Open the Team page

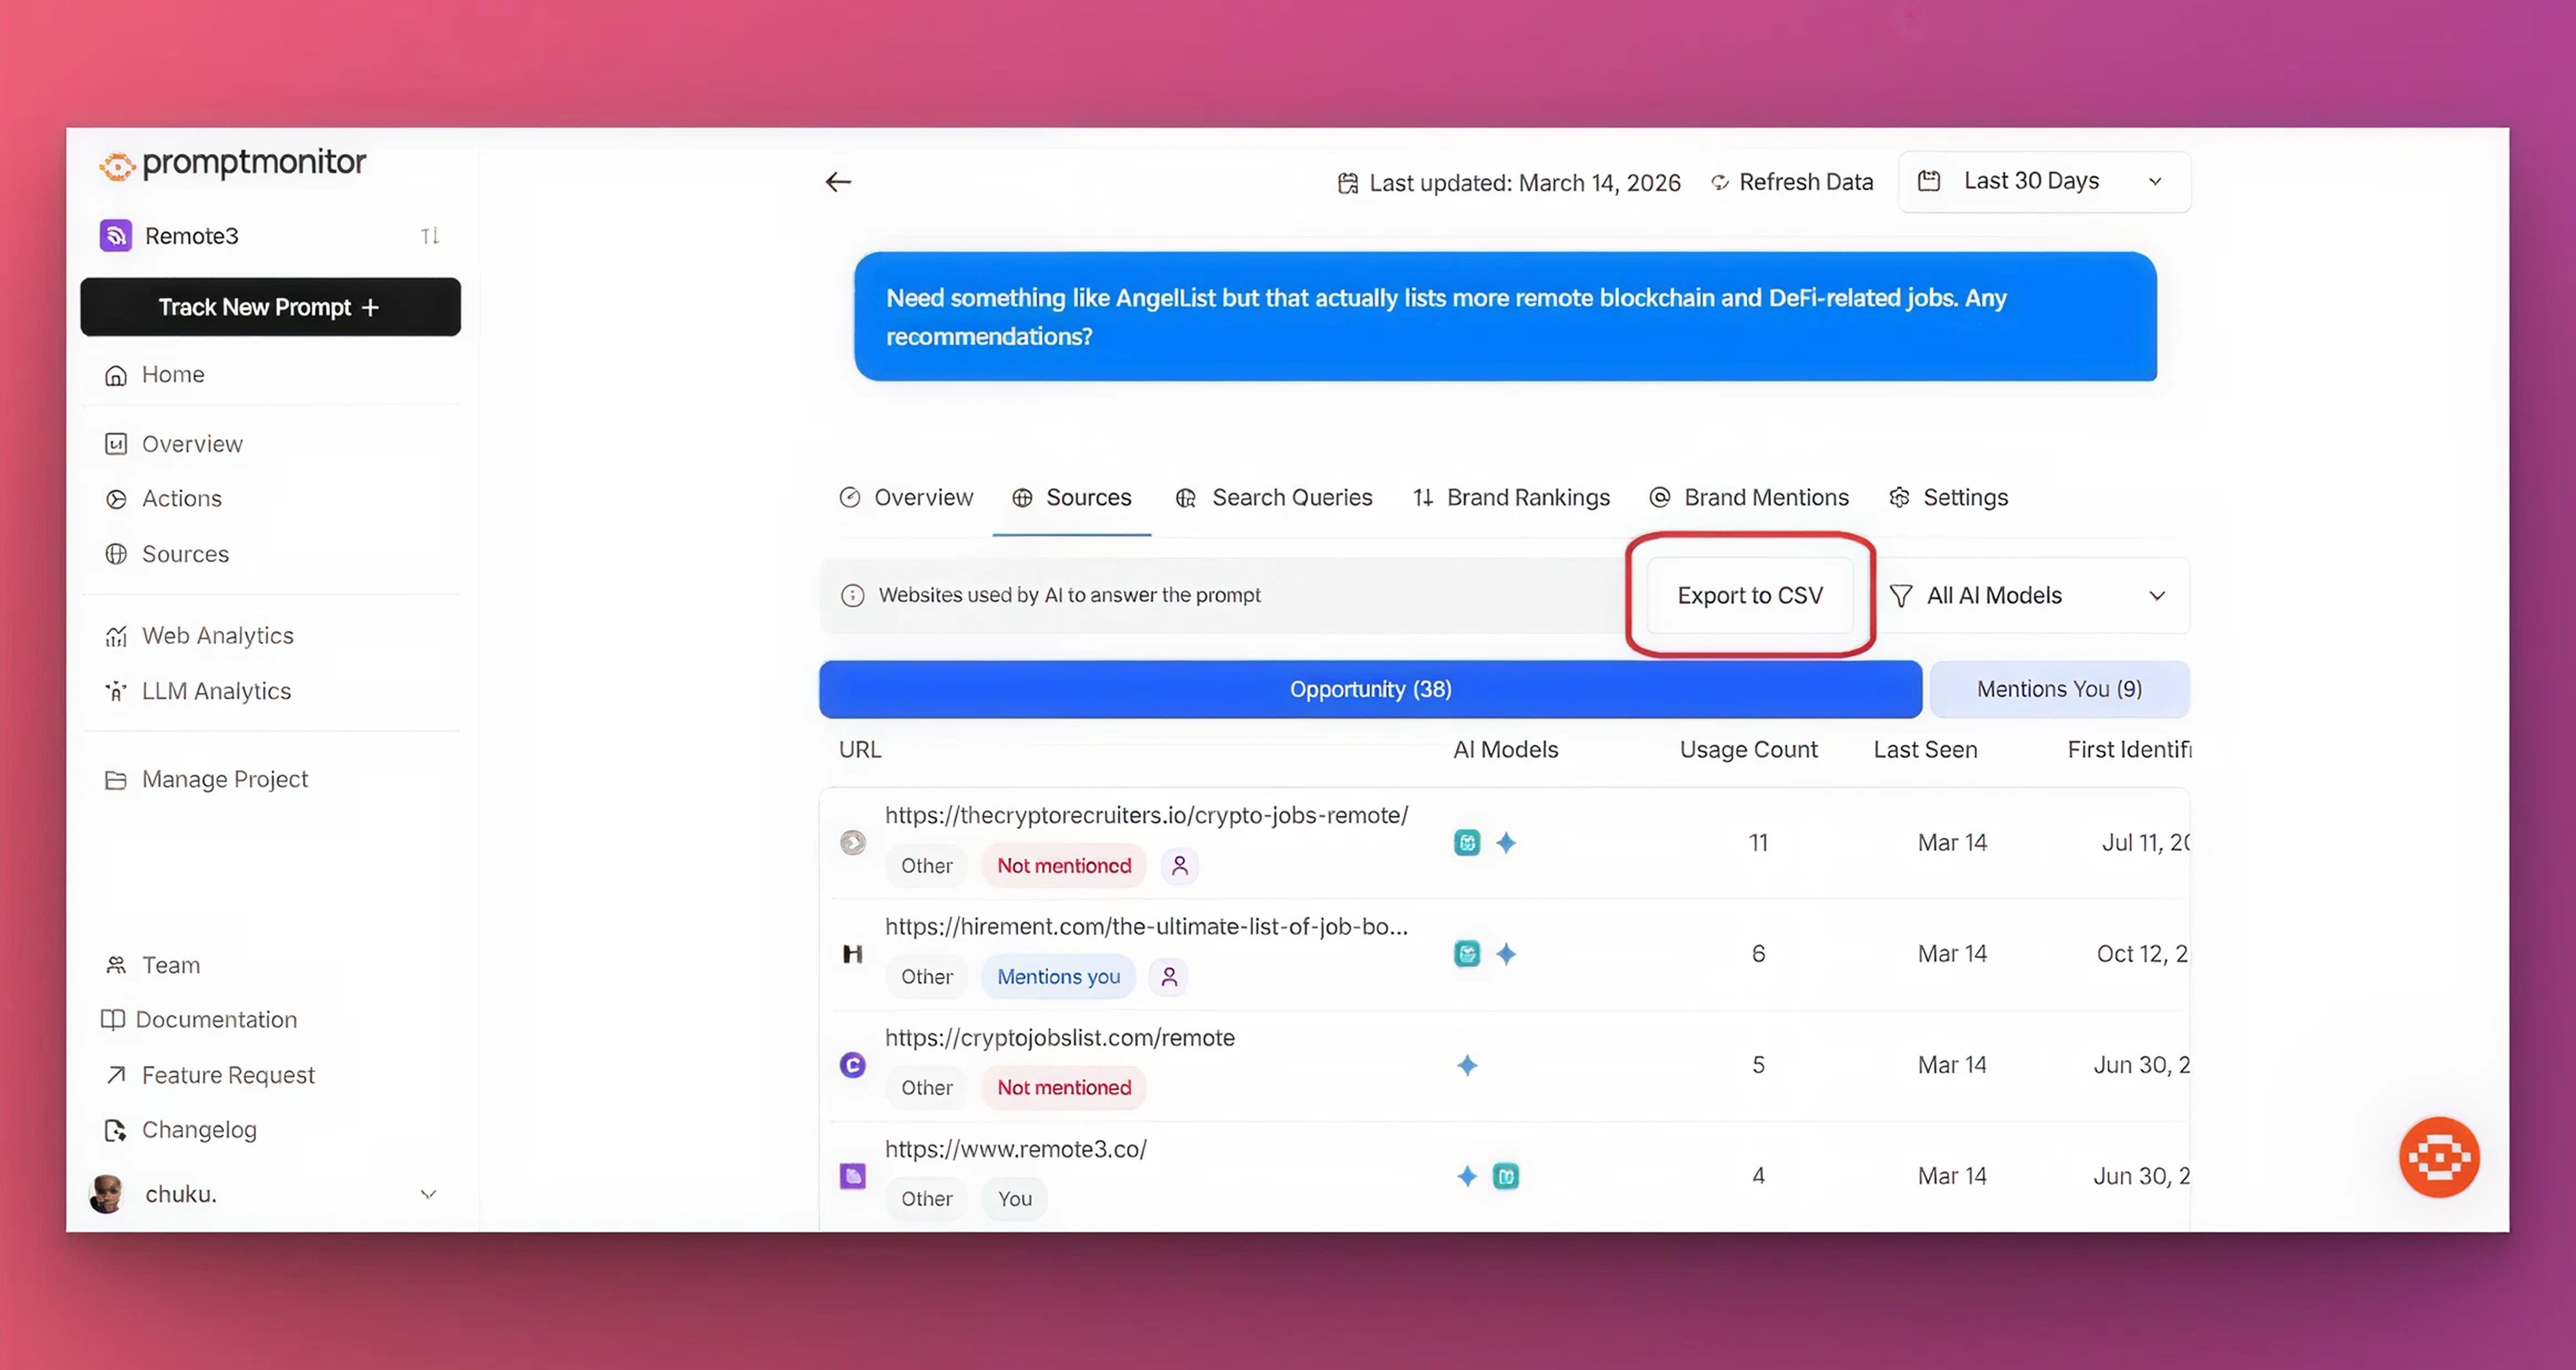tap(153, 965)
